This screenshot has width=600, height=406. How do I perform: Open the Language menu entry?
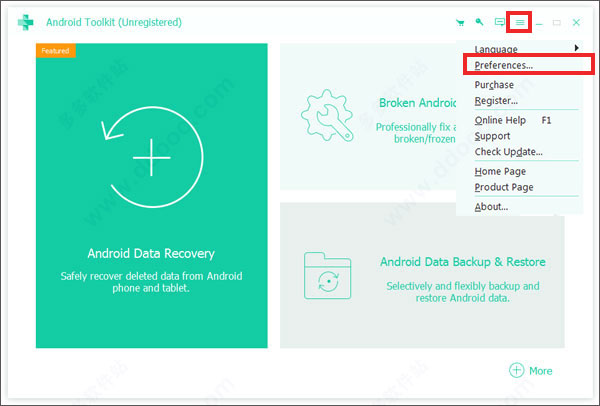pyautogui.click(x=496, y=49)
